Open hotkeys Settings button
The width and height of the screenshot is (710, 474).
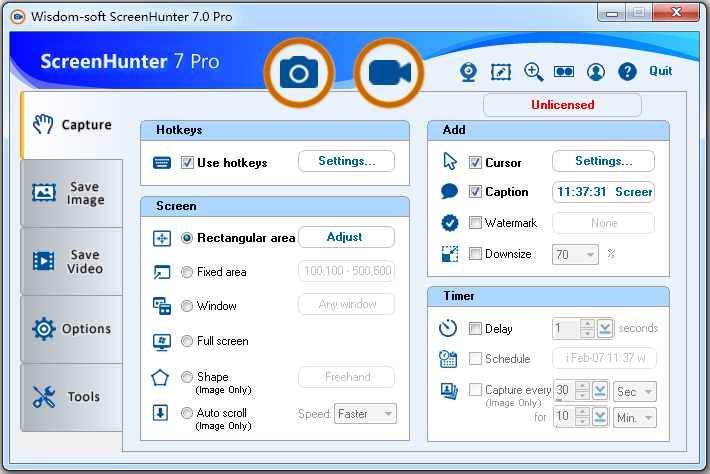(346, 161)
